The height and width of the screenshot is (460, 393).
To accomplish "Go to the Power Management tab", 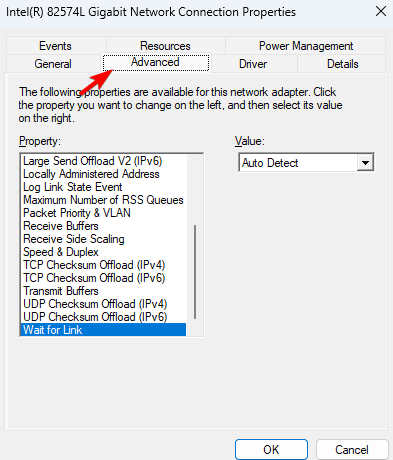I will point(306,46).
